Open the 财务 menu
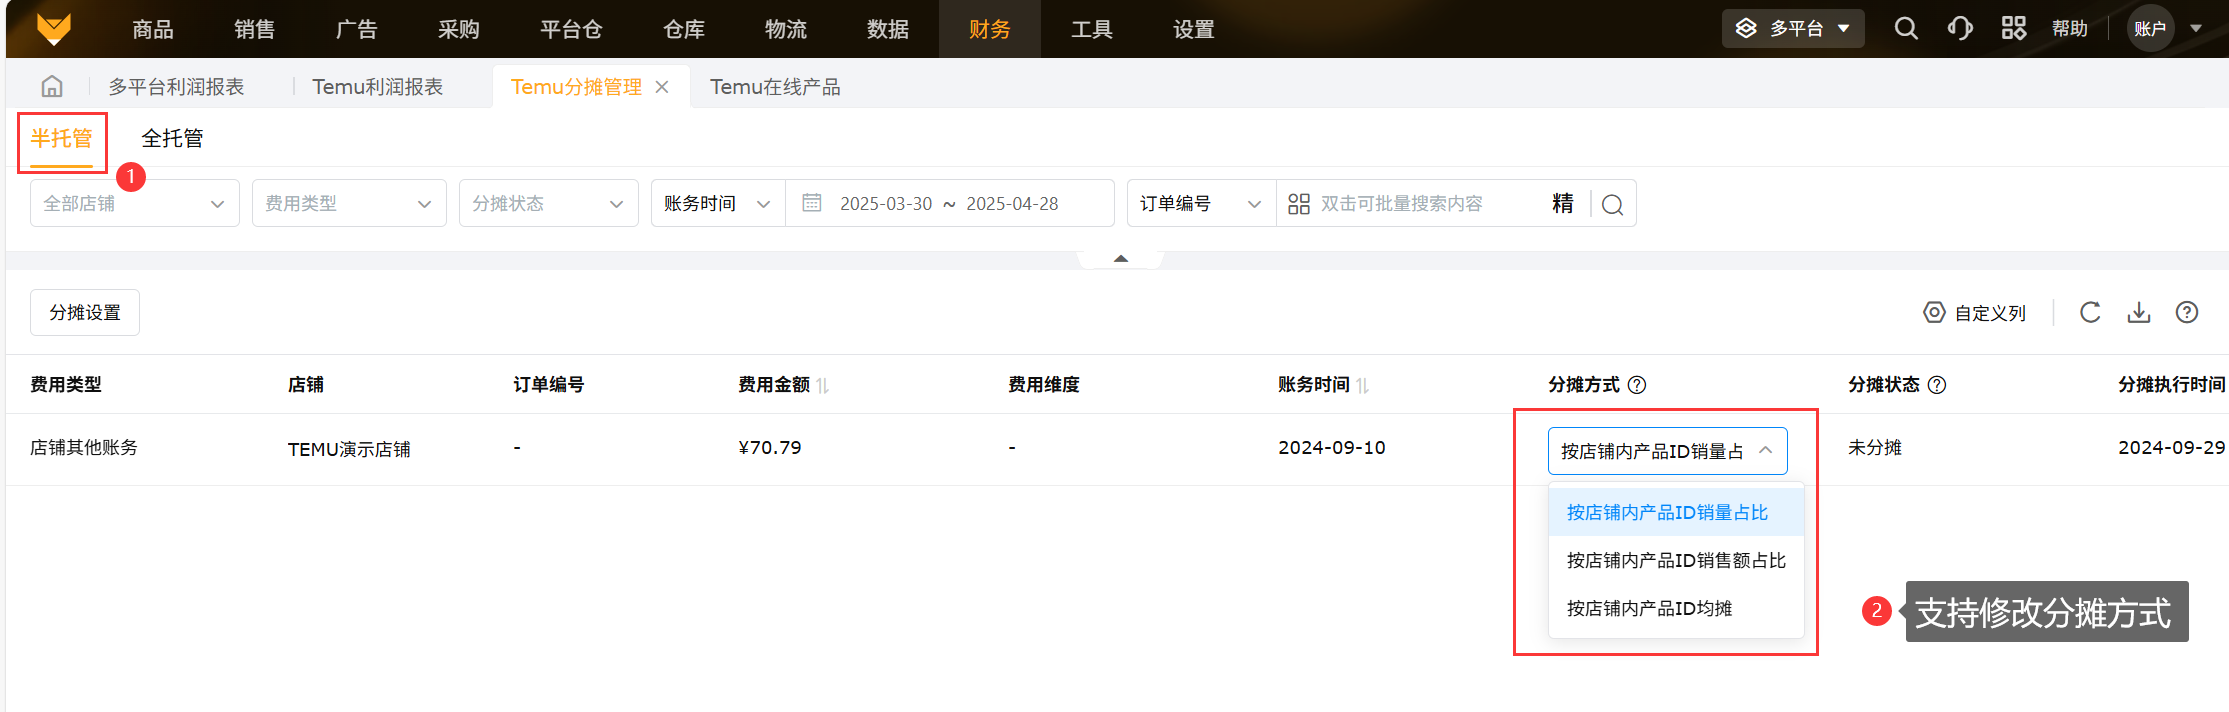Image resolution: width=2229 pixels, height=712 pixels. [990, 29]
